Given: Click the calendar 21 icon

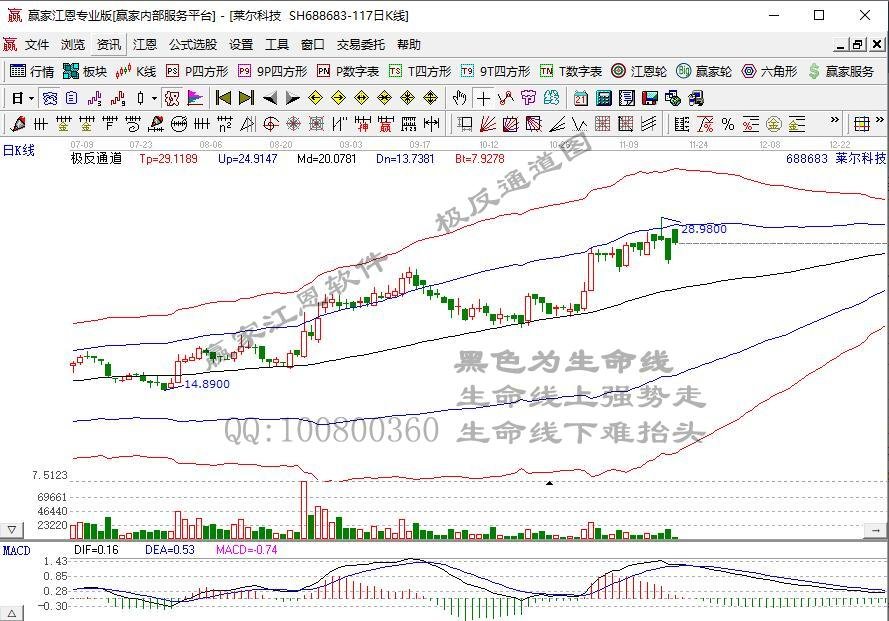Looking at the screenshot, I should 581,99.
